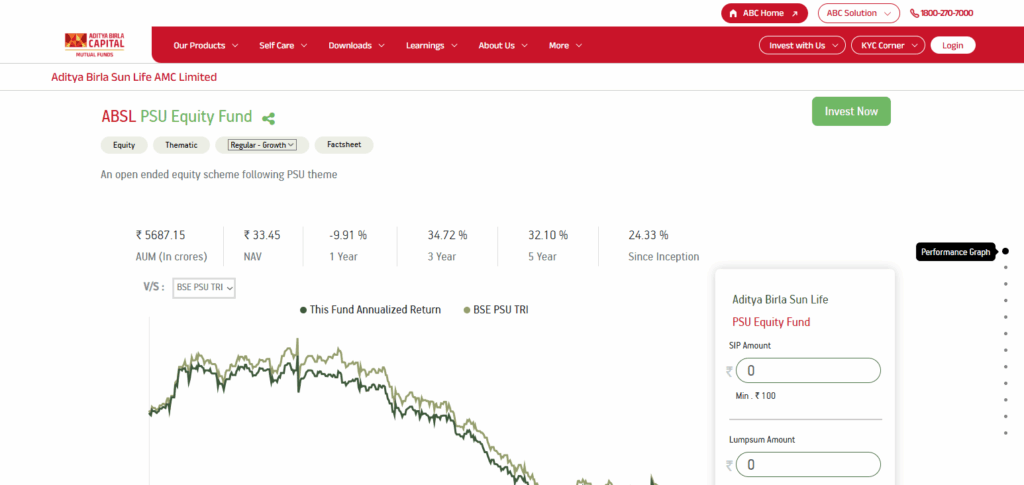Expand the Invest with Us dropdown

tap(803, 45)
